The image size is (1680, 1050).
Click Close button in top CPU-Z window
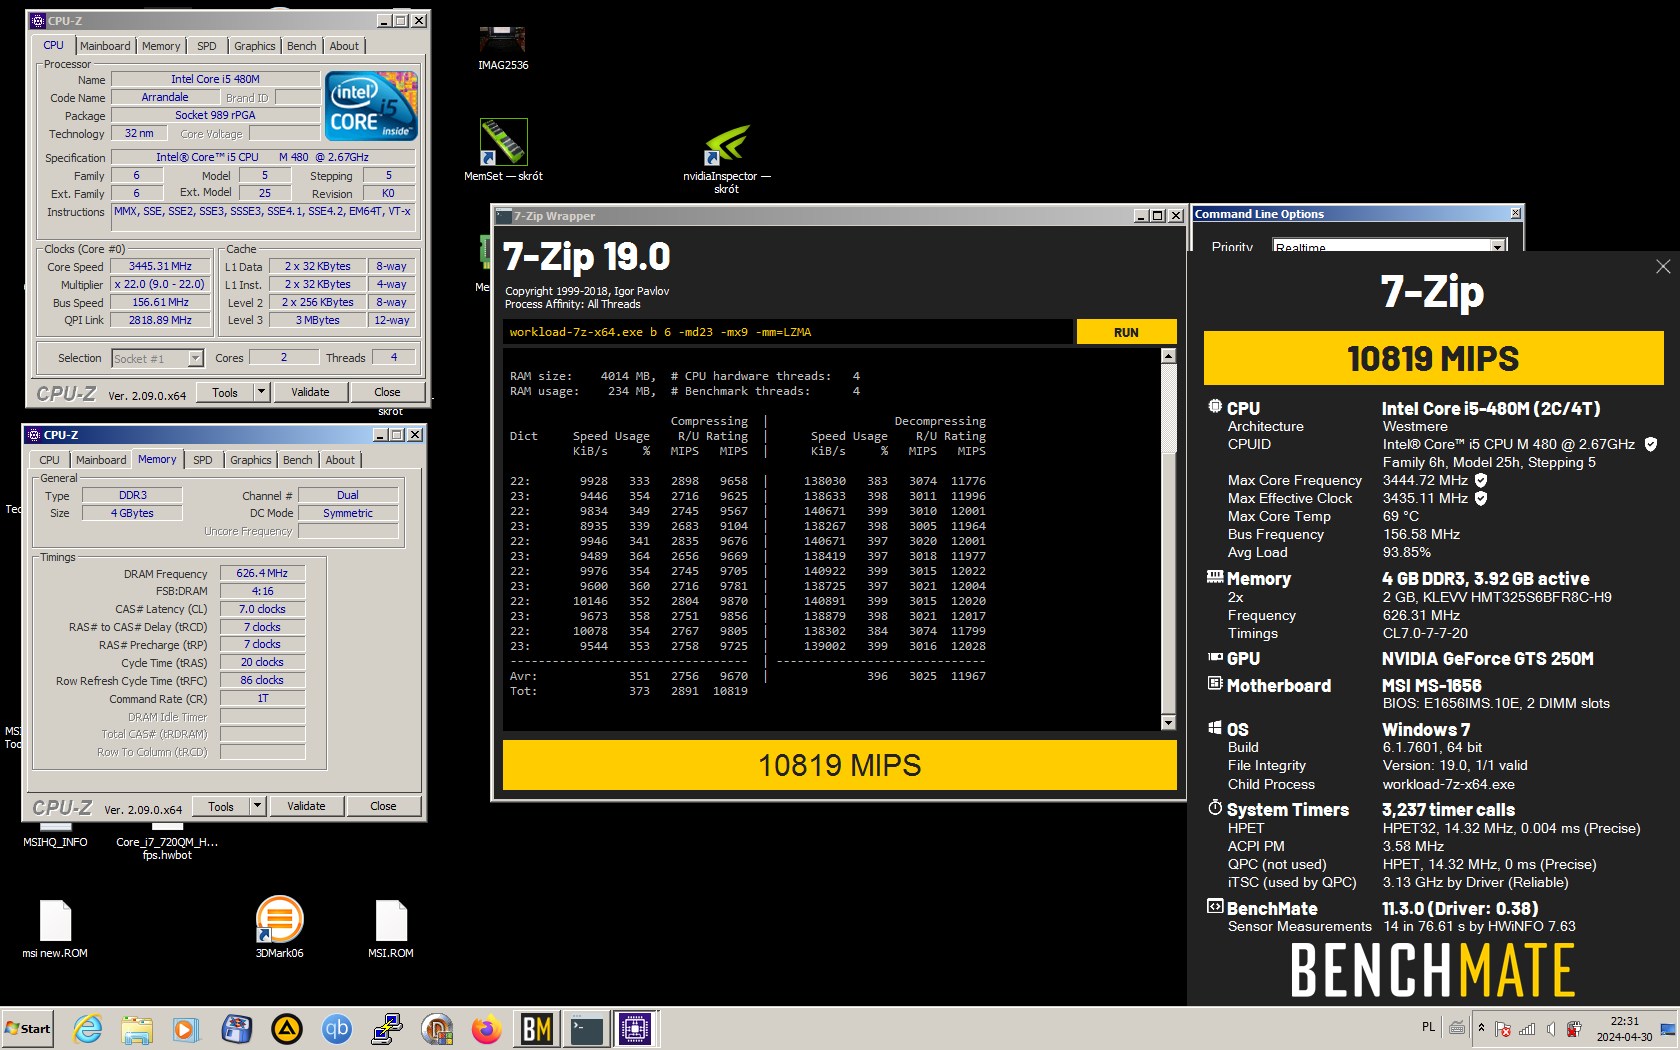[x=387, y=392]
